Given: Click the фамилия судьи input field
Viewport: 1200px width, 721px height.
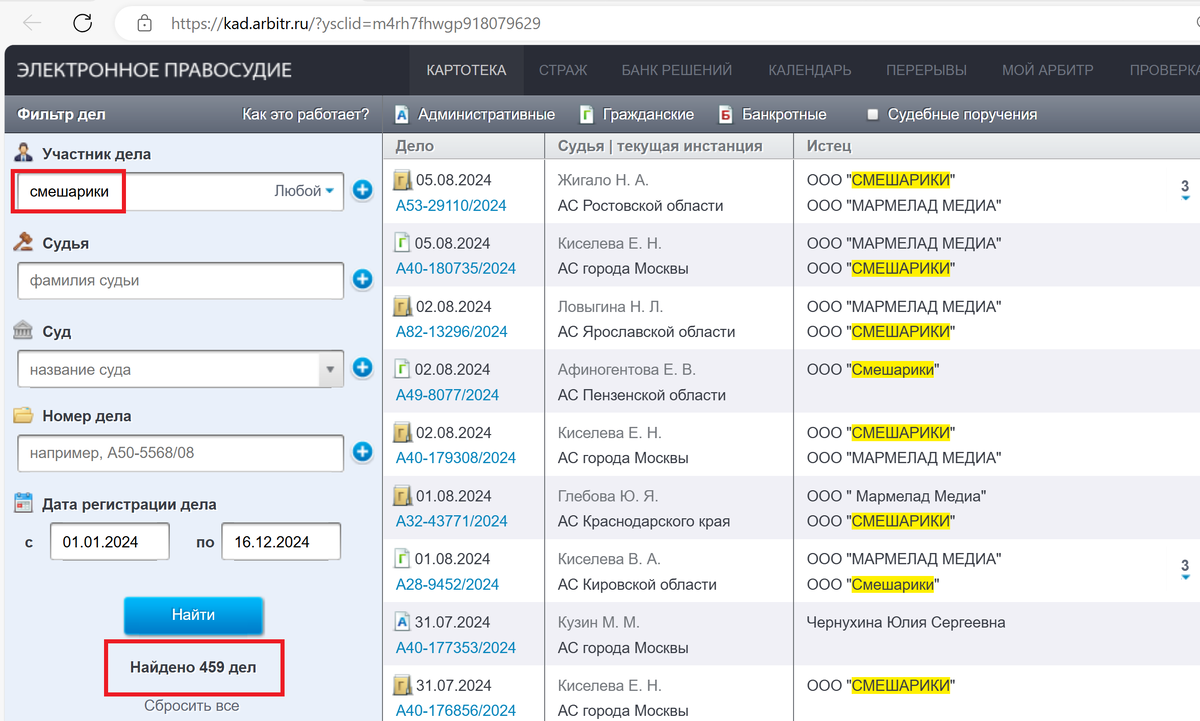Looking at the screenshot, I should point(181,281).
